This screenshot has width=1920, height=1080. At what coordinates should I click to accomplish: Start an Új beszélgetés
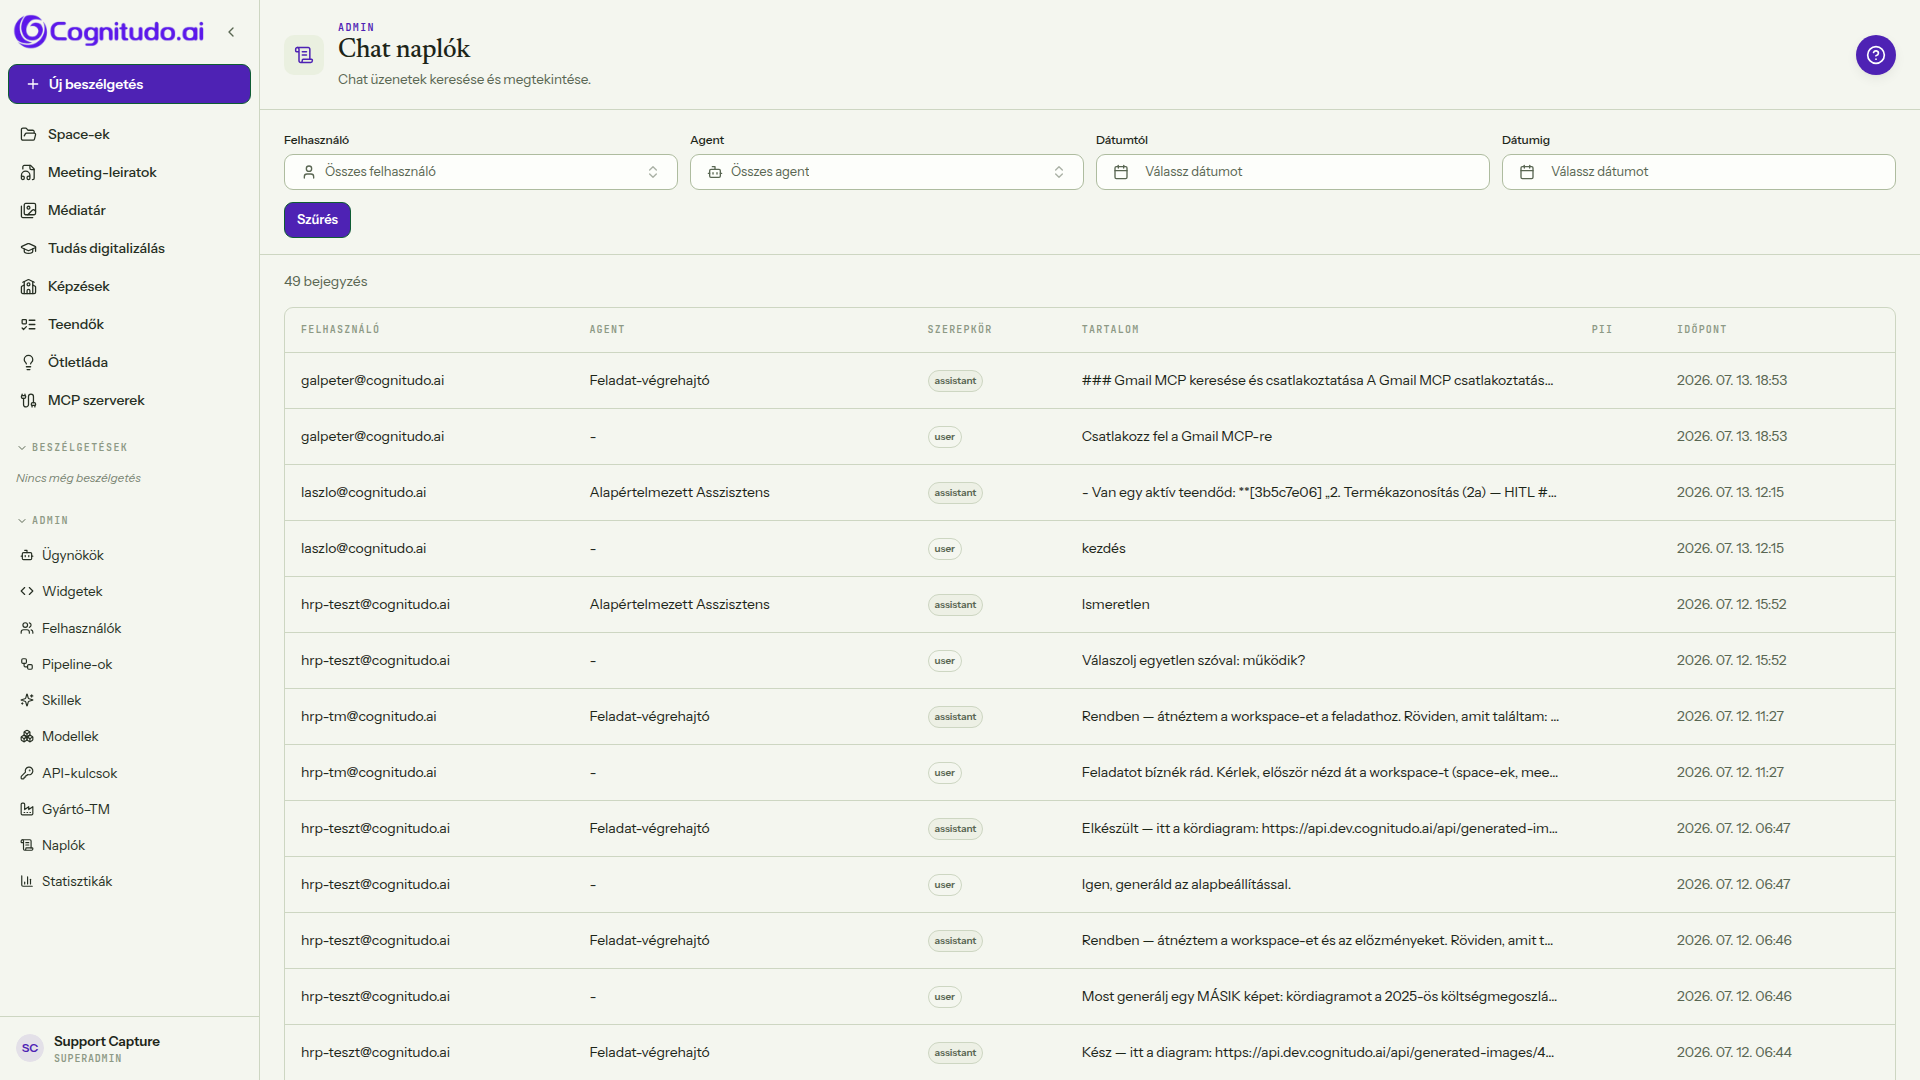(129, 84)
